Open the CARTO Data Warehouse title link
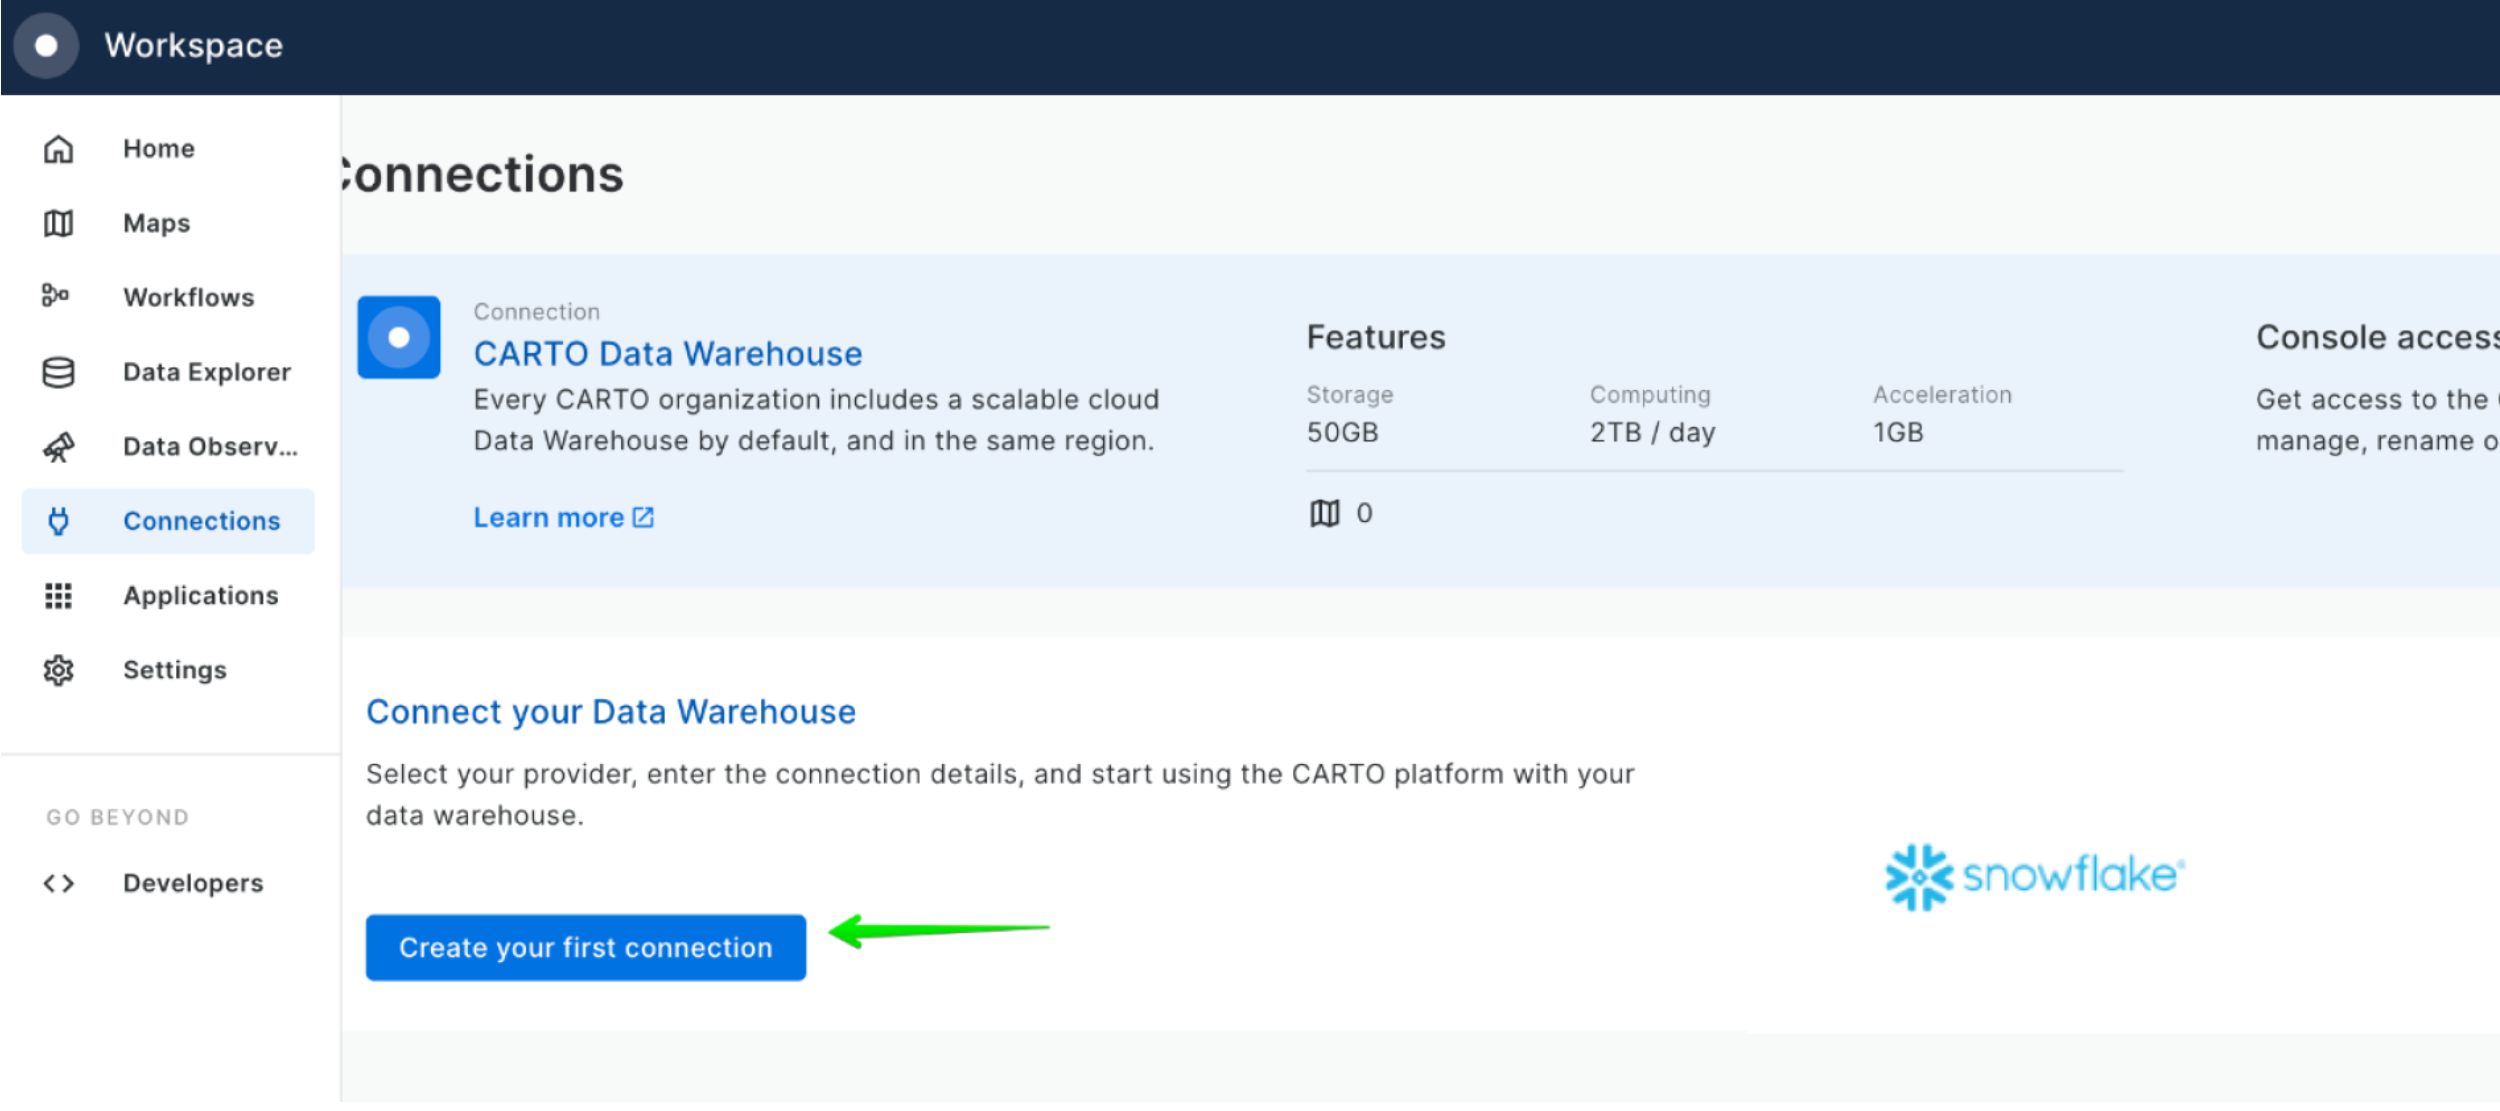 click(667, 354)
